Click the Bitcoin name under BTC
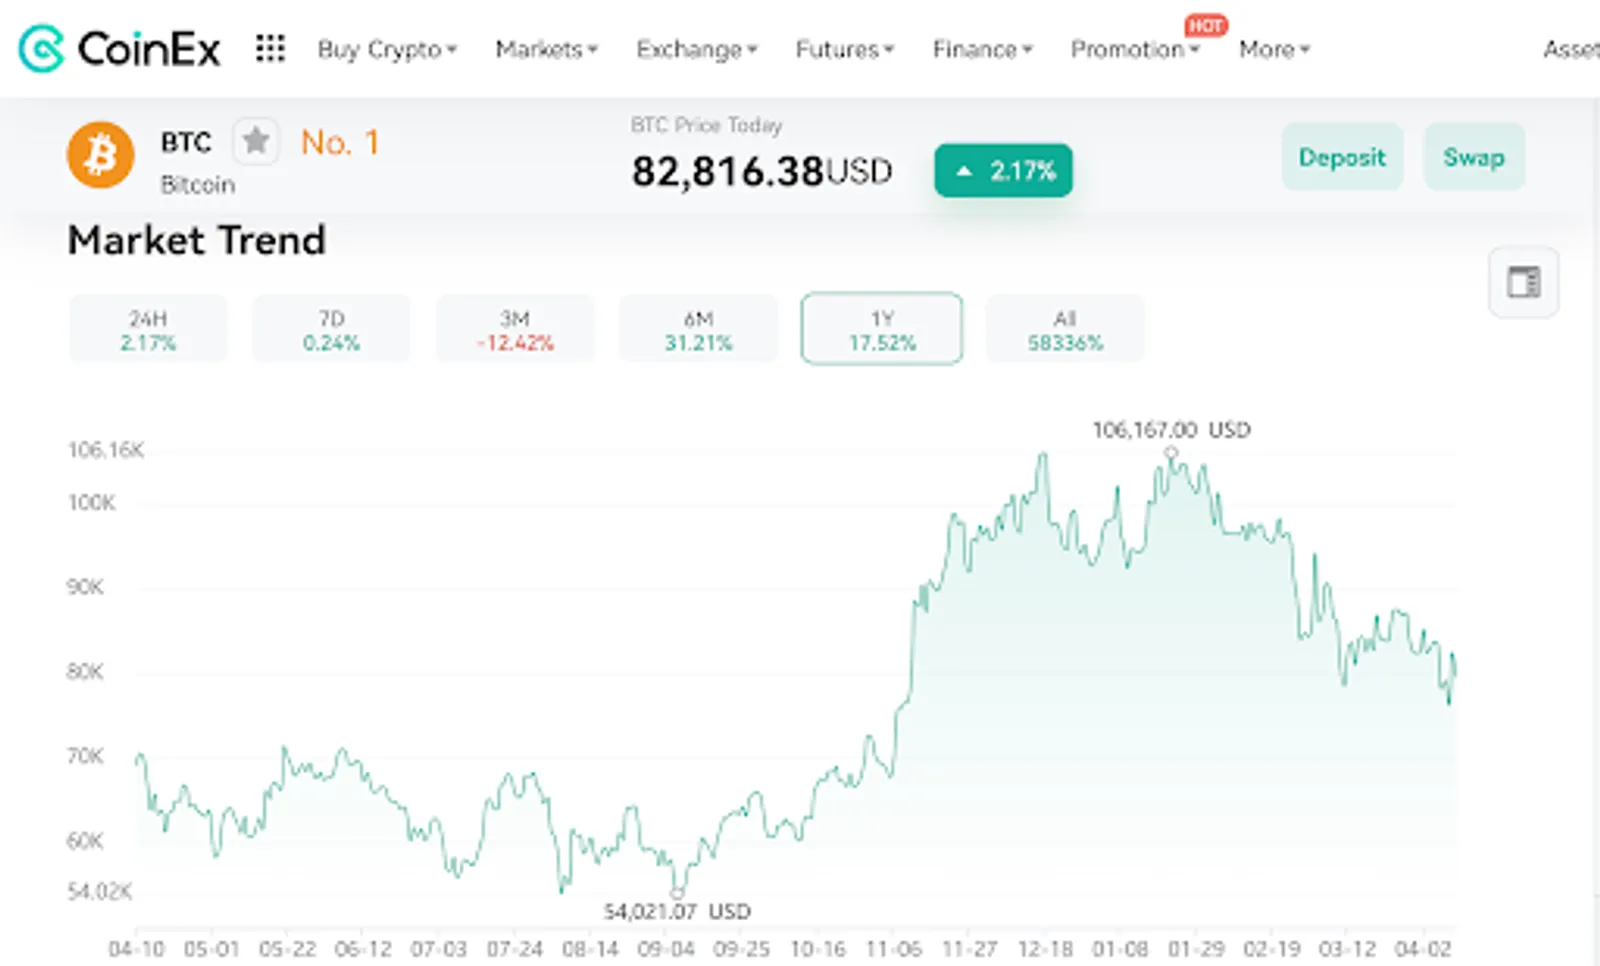The width and height of the screenshot is (1600, 966). point(197,185)
